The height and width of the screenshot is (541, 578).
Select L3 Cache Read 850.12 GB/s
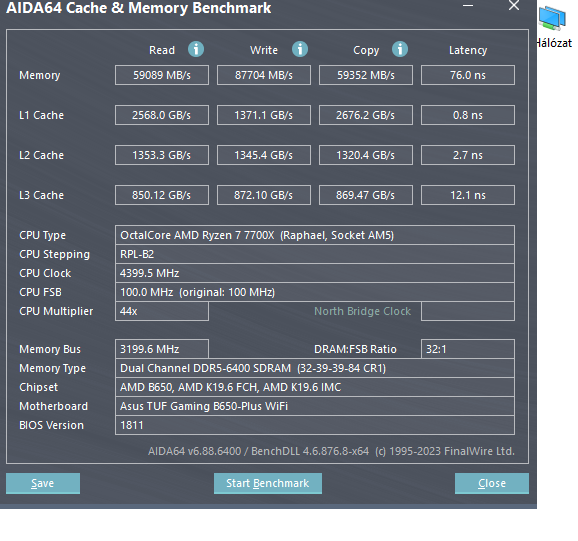click(162, 195)
